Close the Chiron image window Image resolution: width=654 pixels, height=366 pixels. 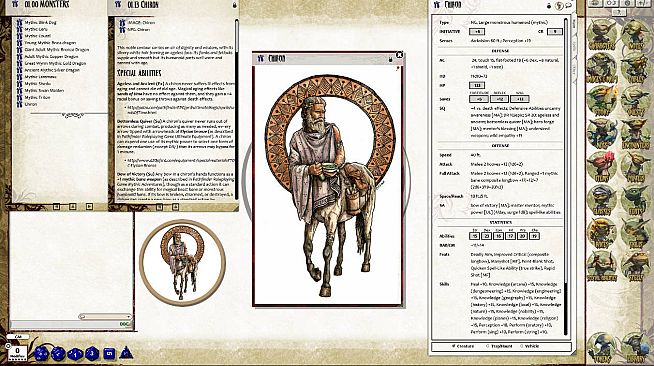[399, 55]
